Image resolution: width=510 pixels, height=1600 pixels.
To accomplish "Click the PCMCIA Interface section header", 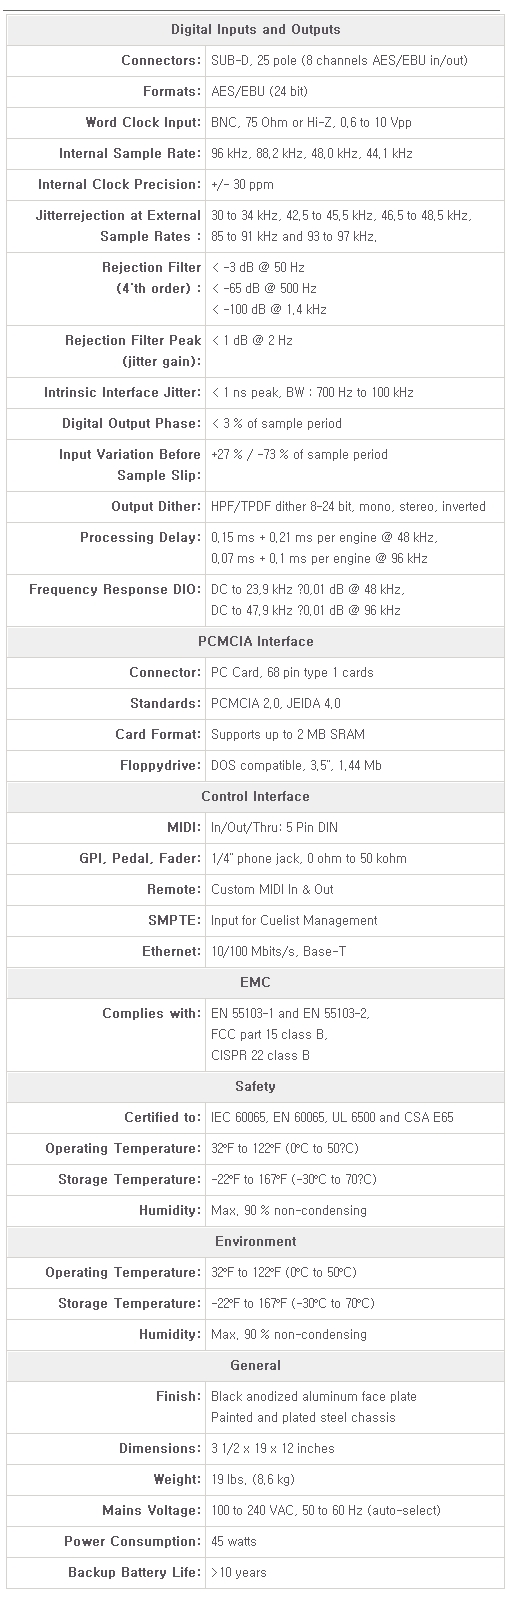I will click(x=255, y=642).
